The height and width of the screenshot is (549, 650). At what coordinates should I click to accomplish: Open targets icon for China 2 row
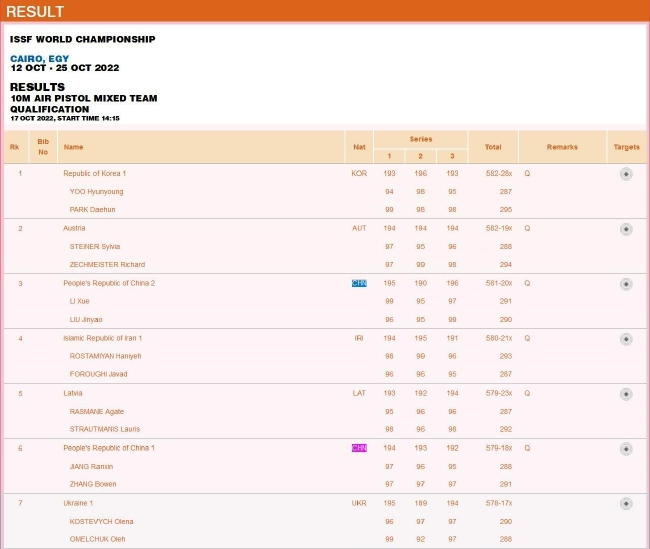(x=626, y=284)
